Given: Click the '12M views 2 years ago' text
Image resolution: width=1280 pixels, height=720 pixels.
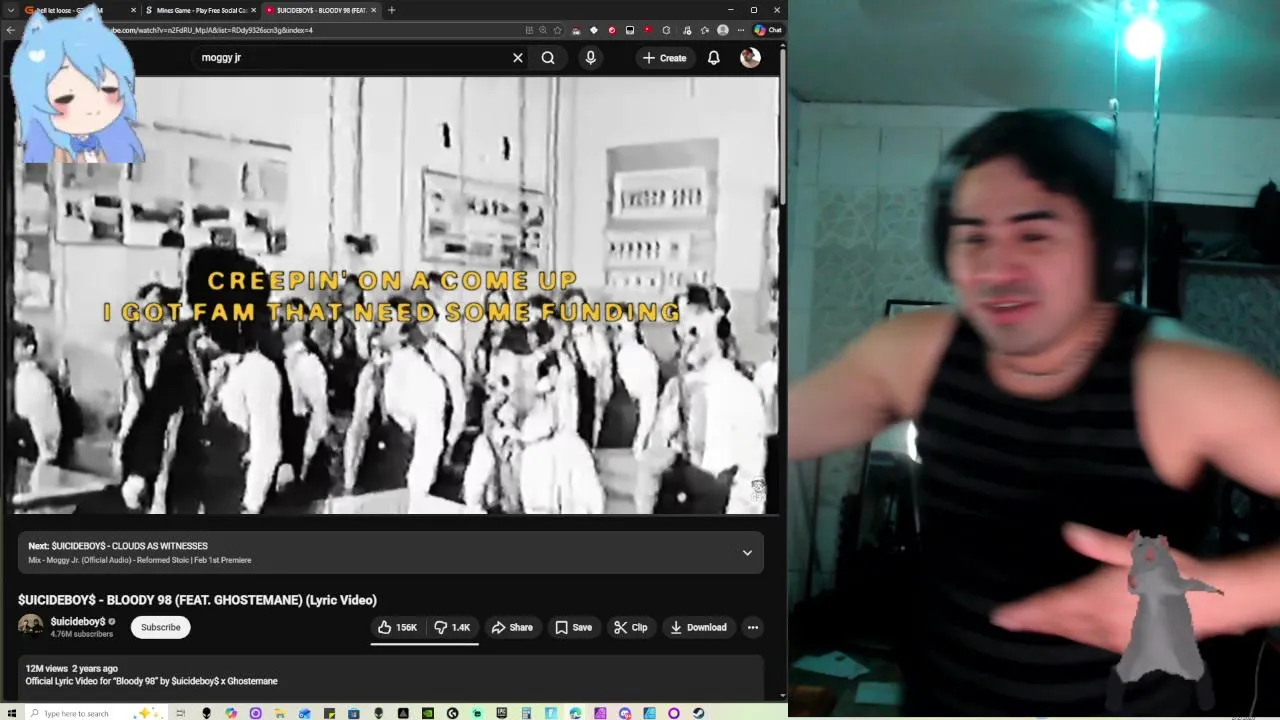Looking at the screenshot, I should click(x=71, y=668).
